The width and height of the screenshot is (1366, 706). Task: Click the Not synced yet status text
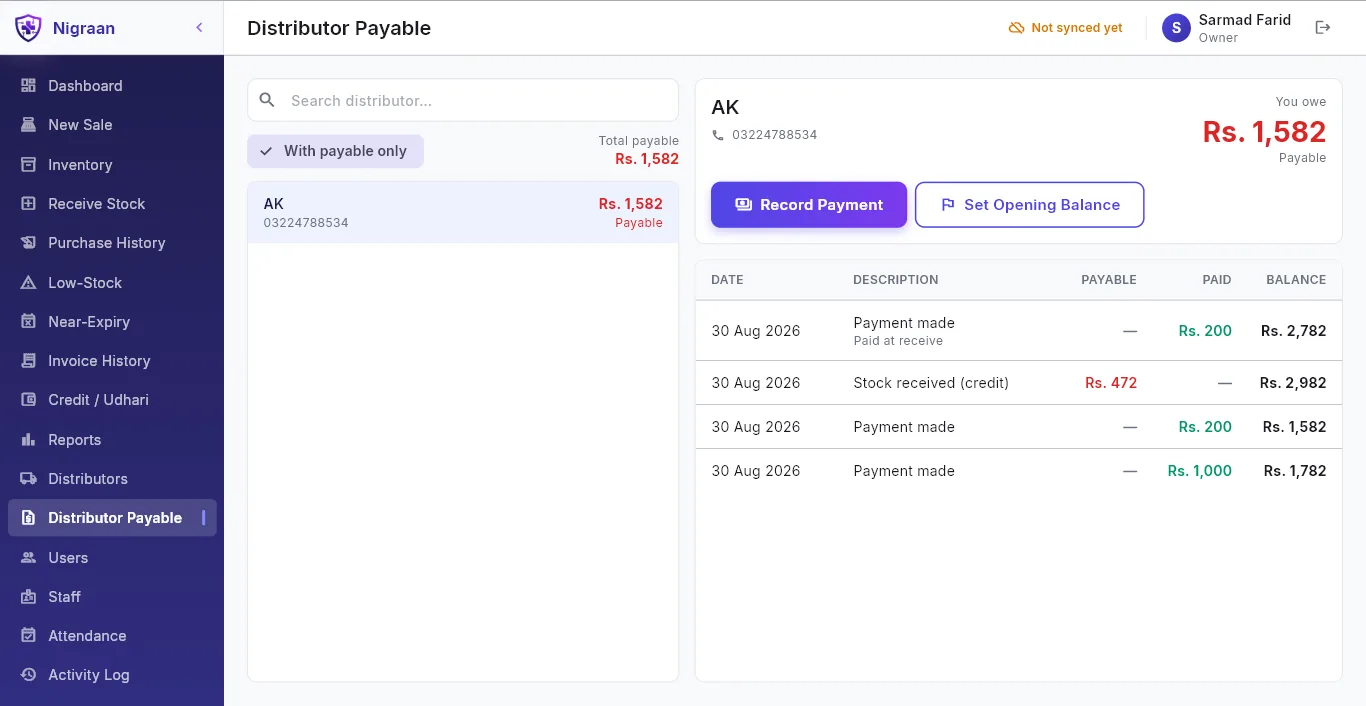(x=1077, y=28)
